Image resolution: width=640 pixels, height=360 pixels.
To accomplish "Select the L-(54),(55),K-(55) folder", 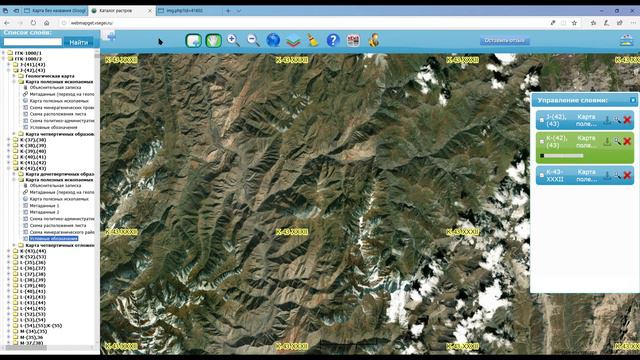I will coord(40,326).
